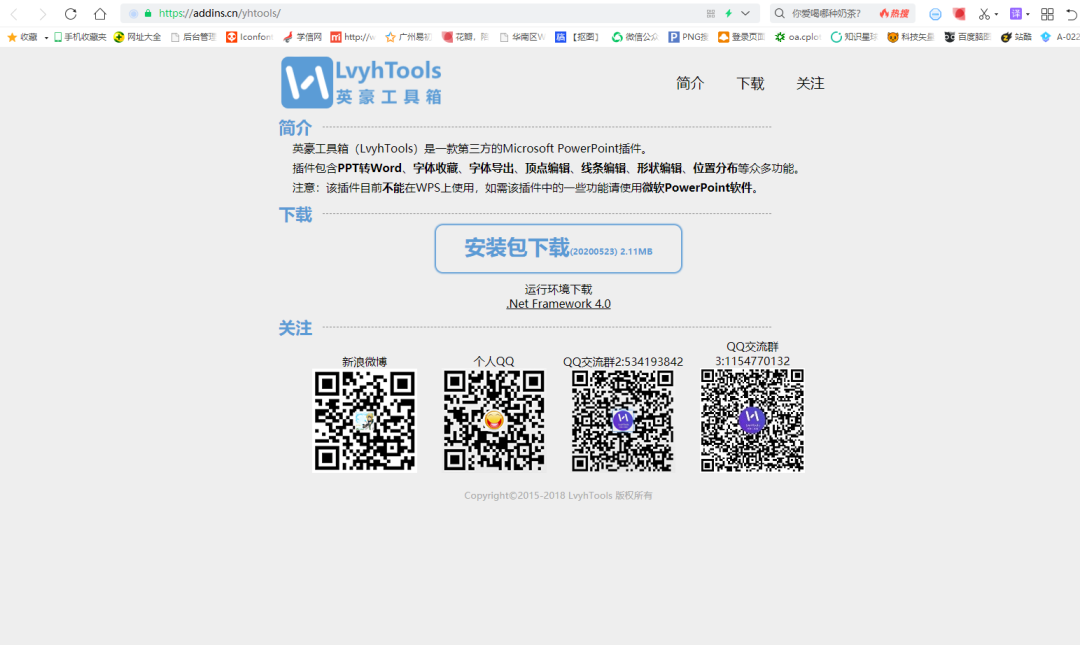1080x645 pixels.
Task: Click the QQ交流群3 QR code image
Action: pyautogui.click(x=752, y=421)
